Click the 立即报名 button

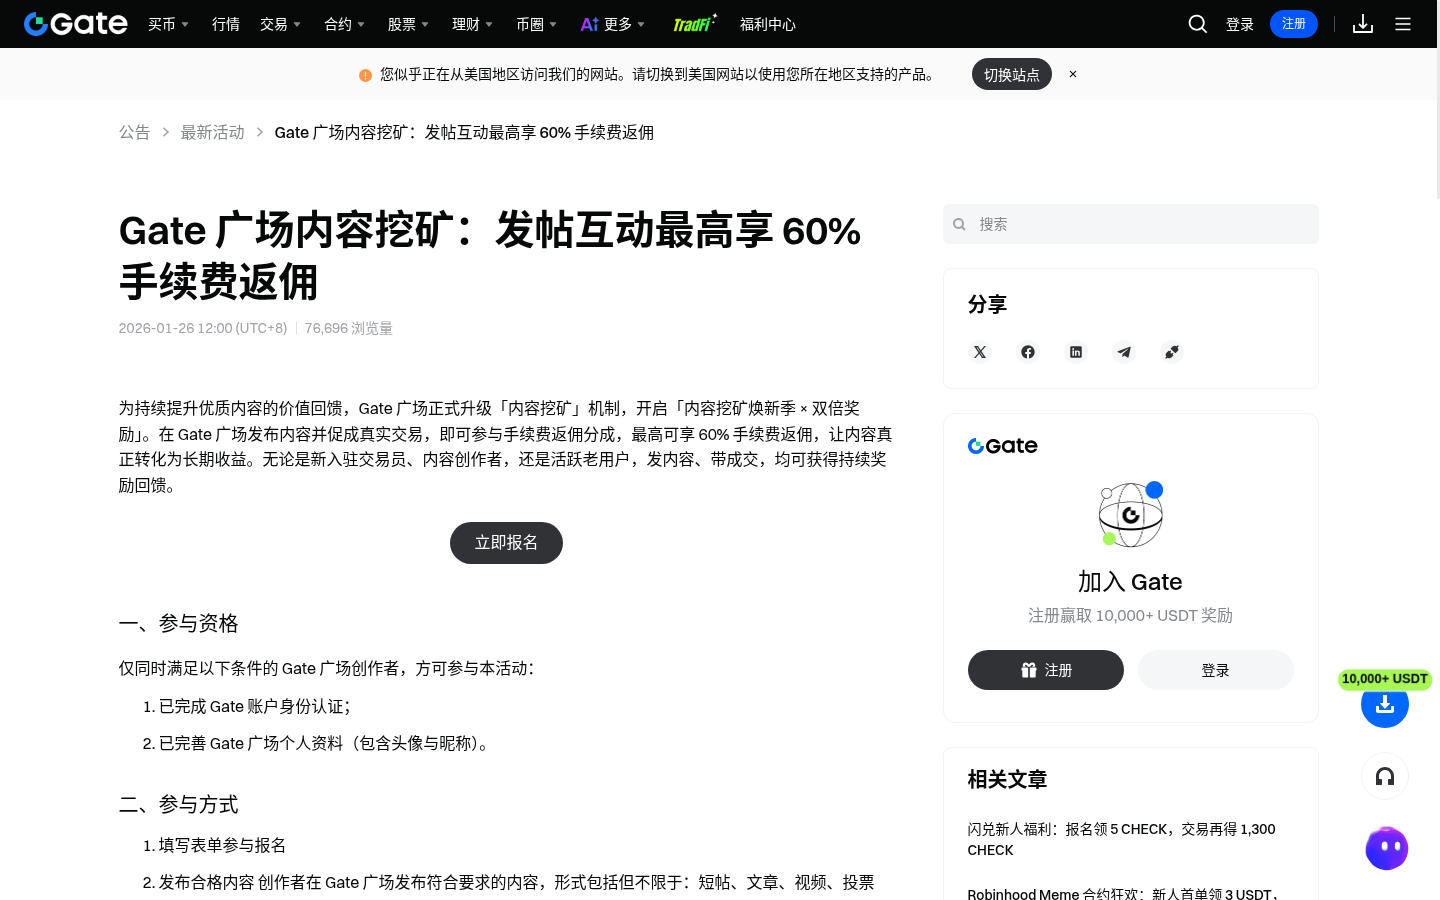[x=506, y=543]
